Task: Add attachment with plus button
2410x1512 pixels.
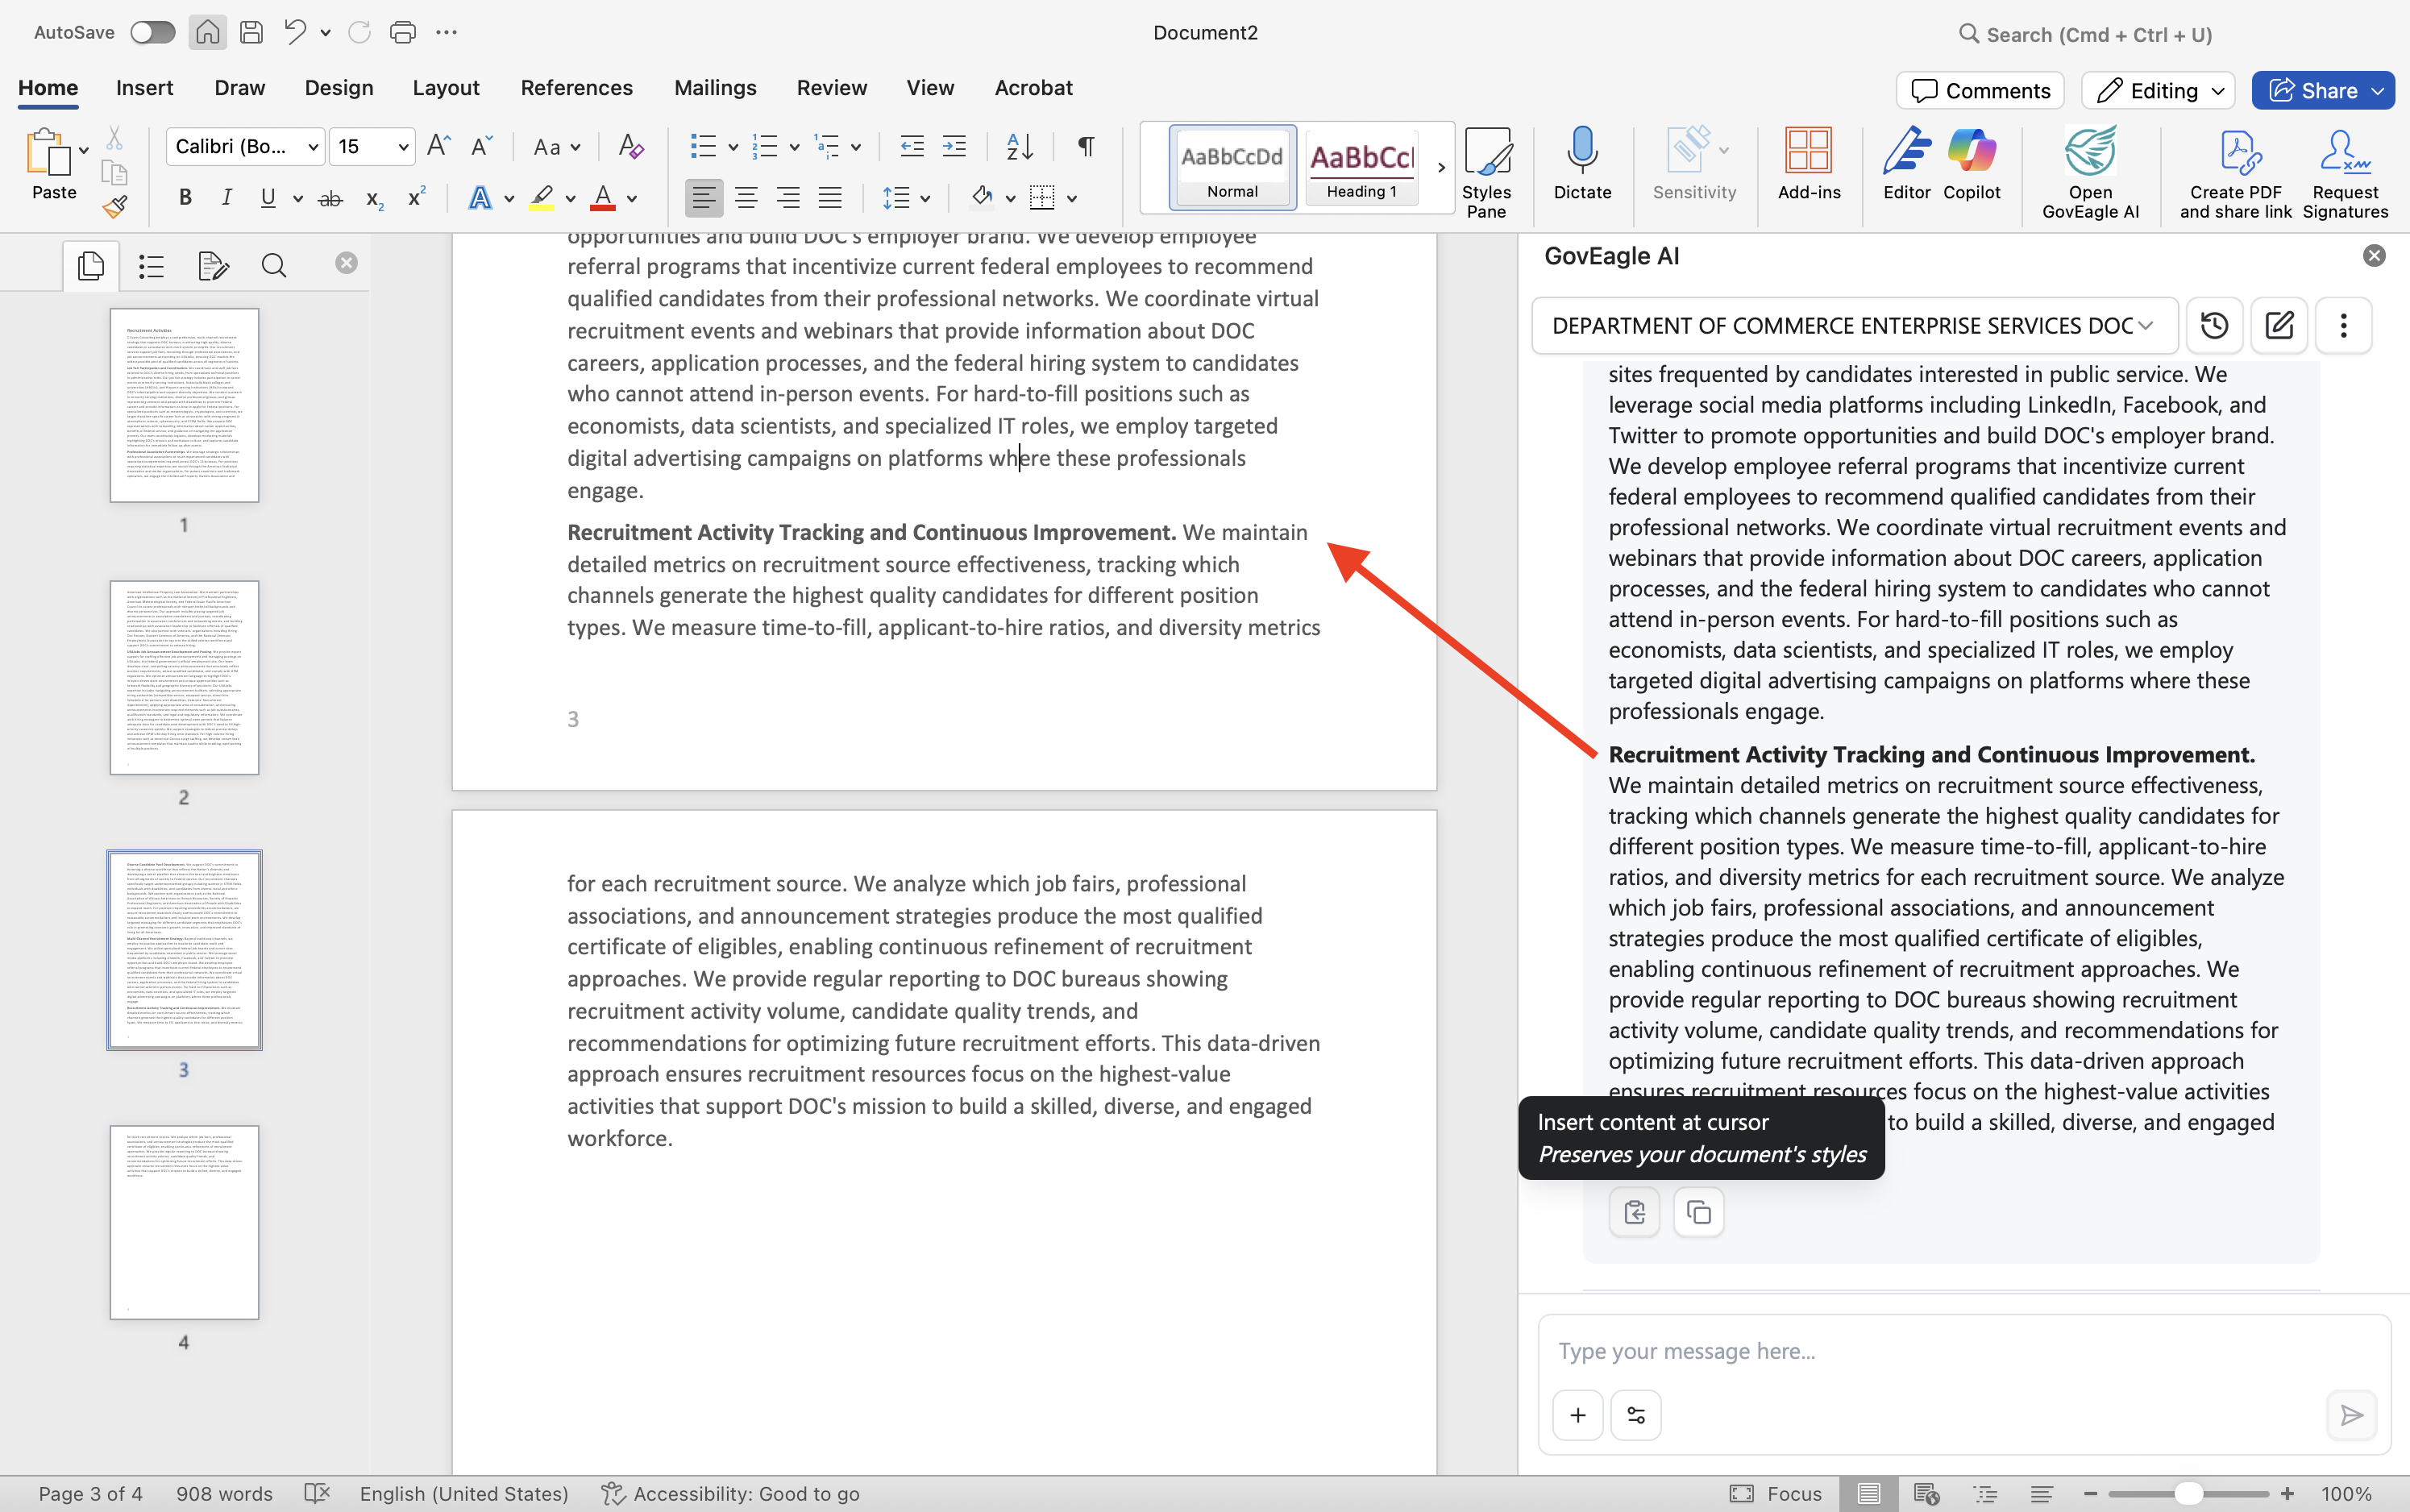Action: (1577, 1415)
